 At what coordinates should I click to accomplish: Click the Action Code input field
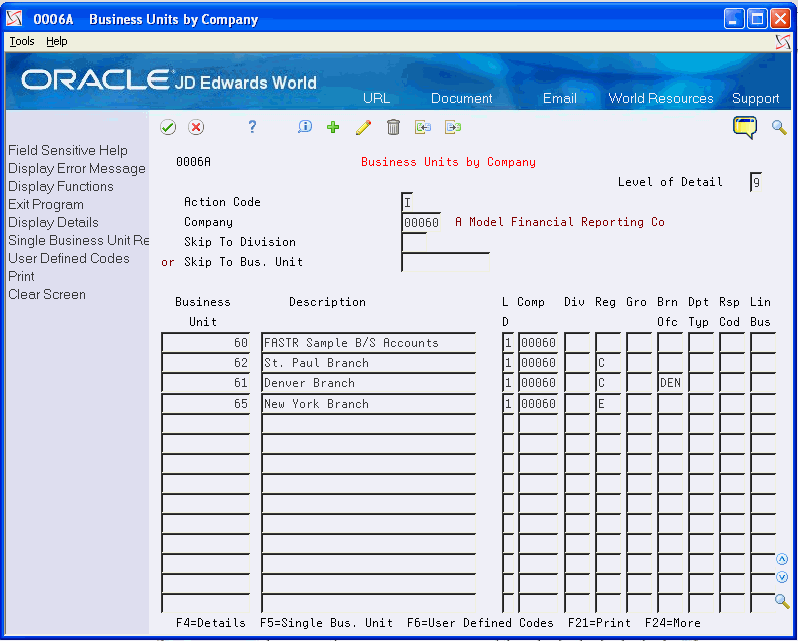click(x=407, y=202)
